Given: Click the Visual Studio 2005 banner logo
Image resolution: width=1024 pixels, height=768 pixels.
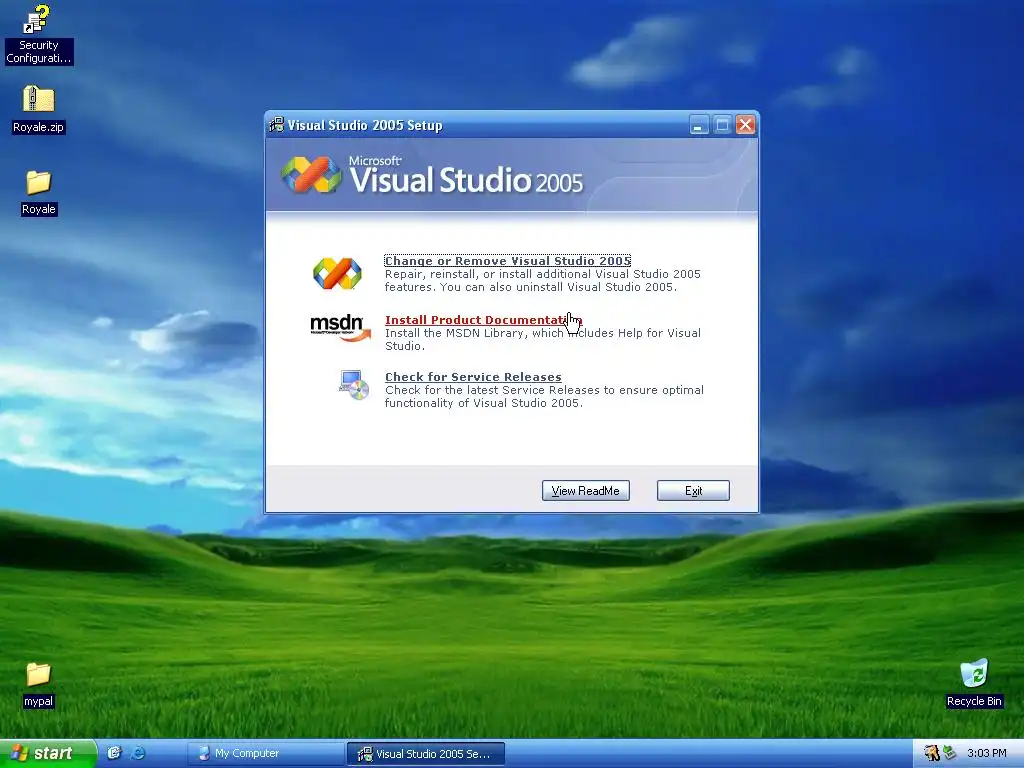Looking at the screenshot, I should tap(432, 175).
